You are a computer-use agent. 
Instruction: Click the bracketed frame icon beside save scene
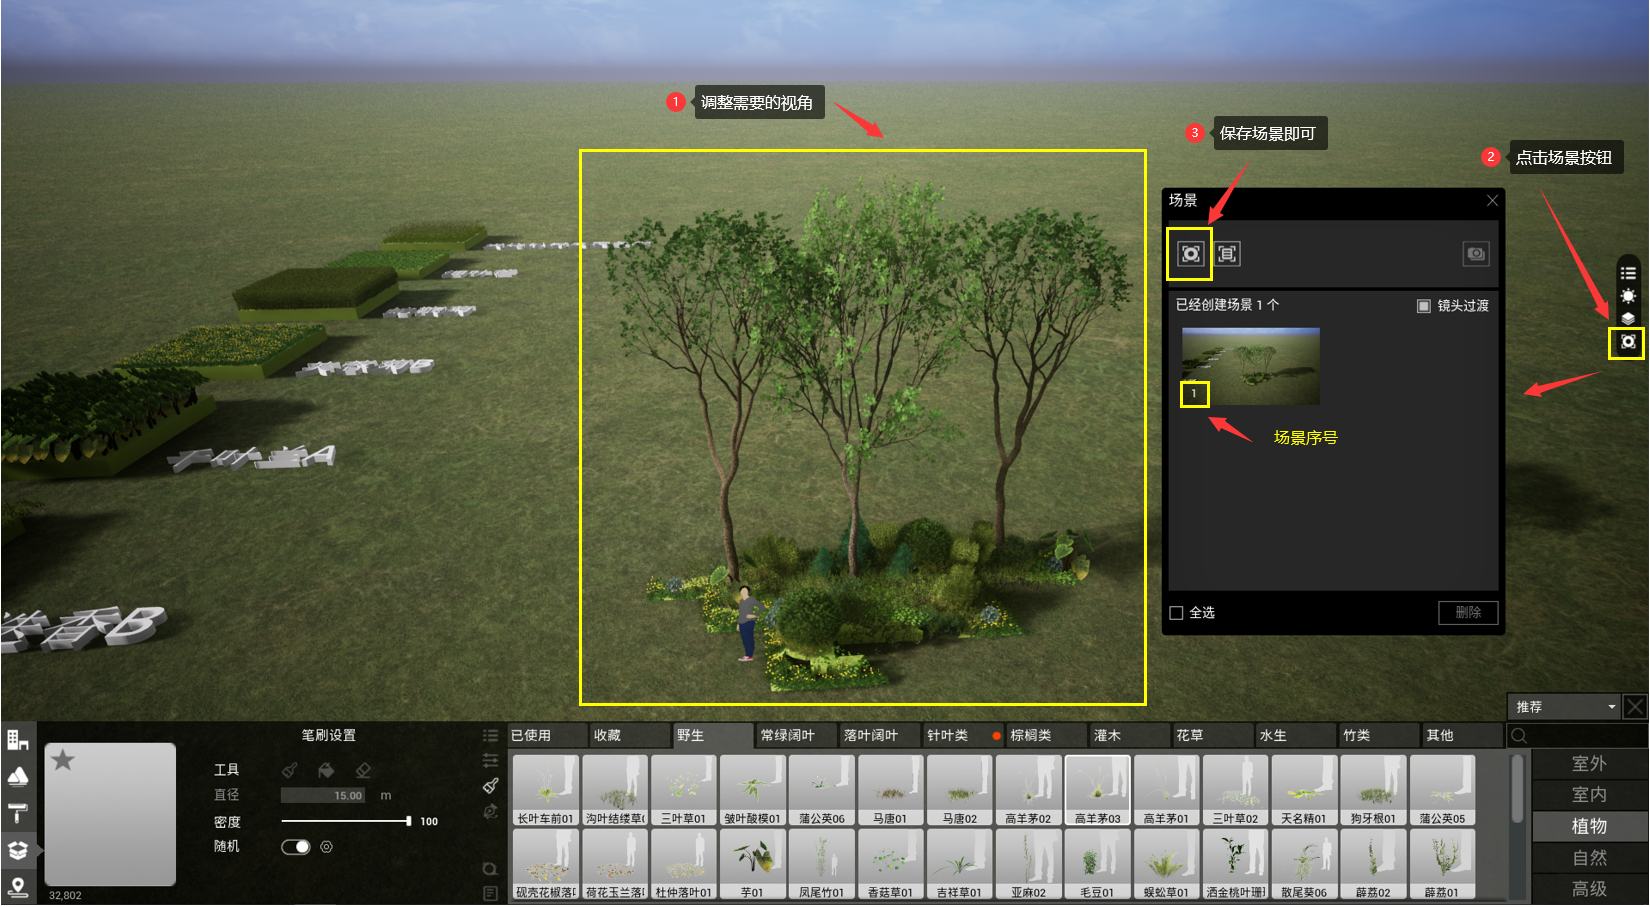click(1228, 254)
